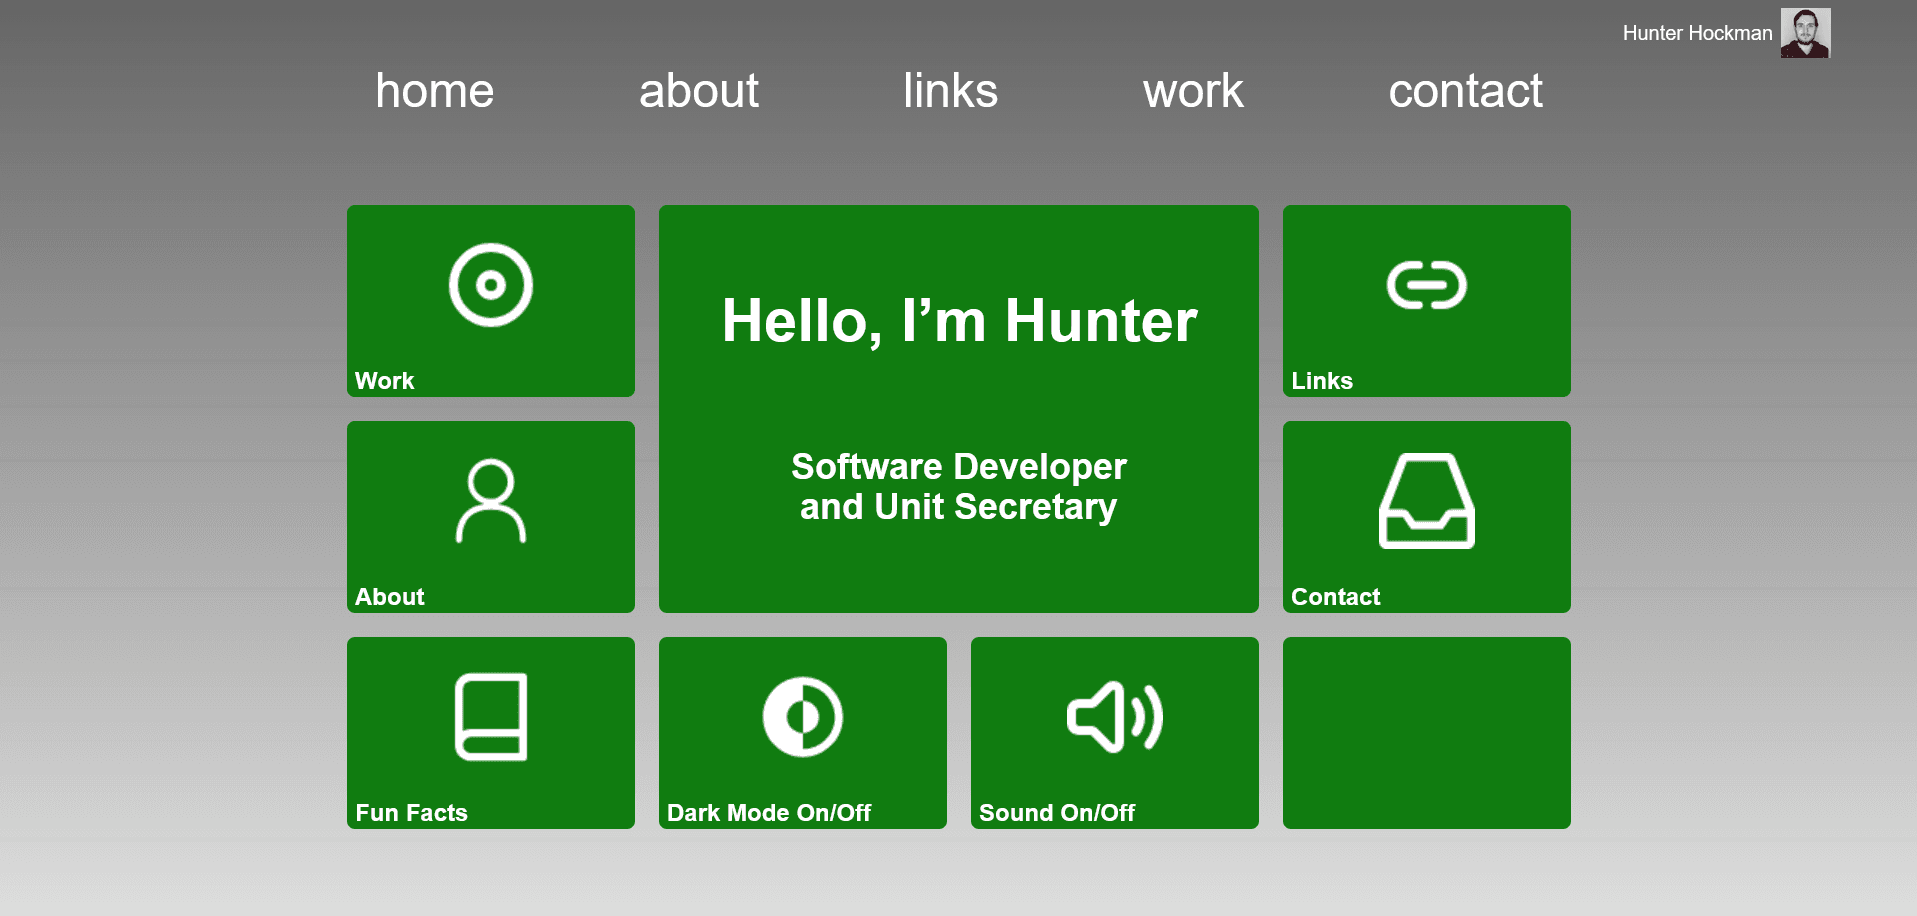Click the 'About' tile label

(390, 597)
